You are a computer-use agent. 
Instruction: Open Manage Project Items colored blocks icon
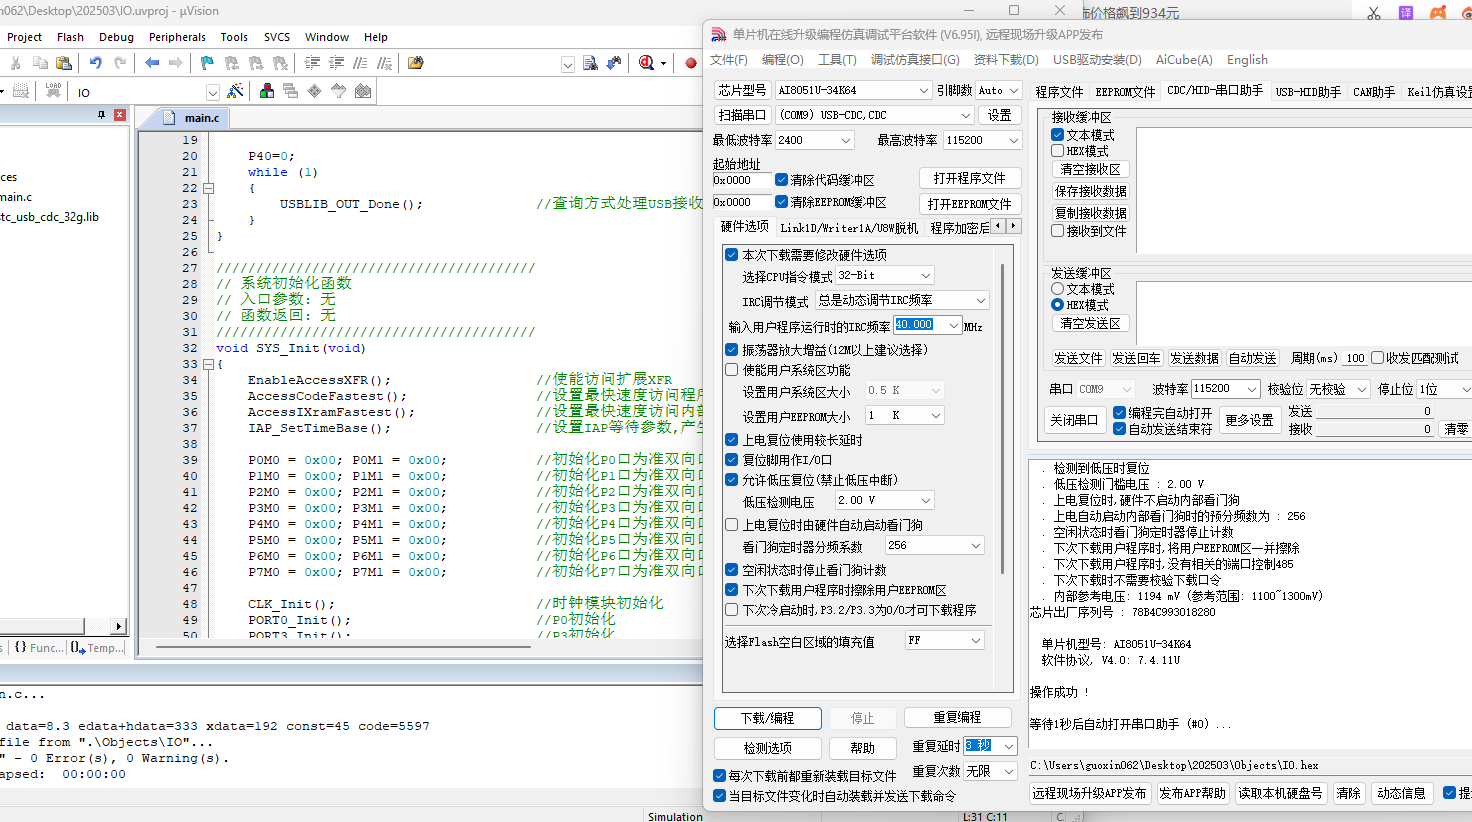[x=267, y=91]
